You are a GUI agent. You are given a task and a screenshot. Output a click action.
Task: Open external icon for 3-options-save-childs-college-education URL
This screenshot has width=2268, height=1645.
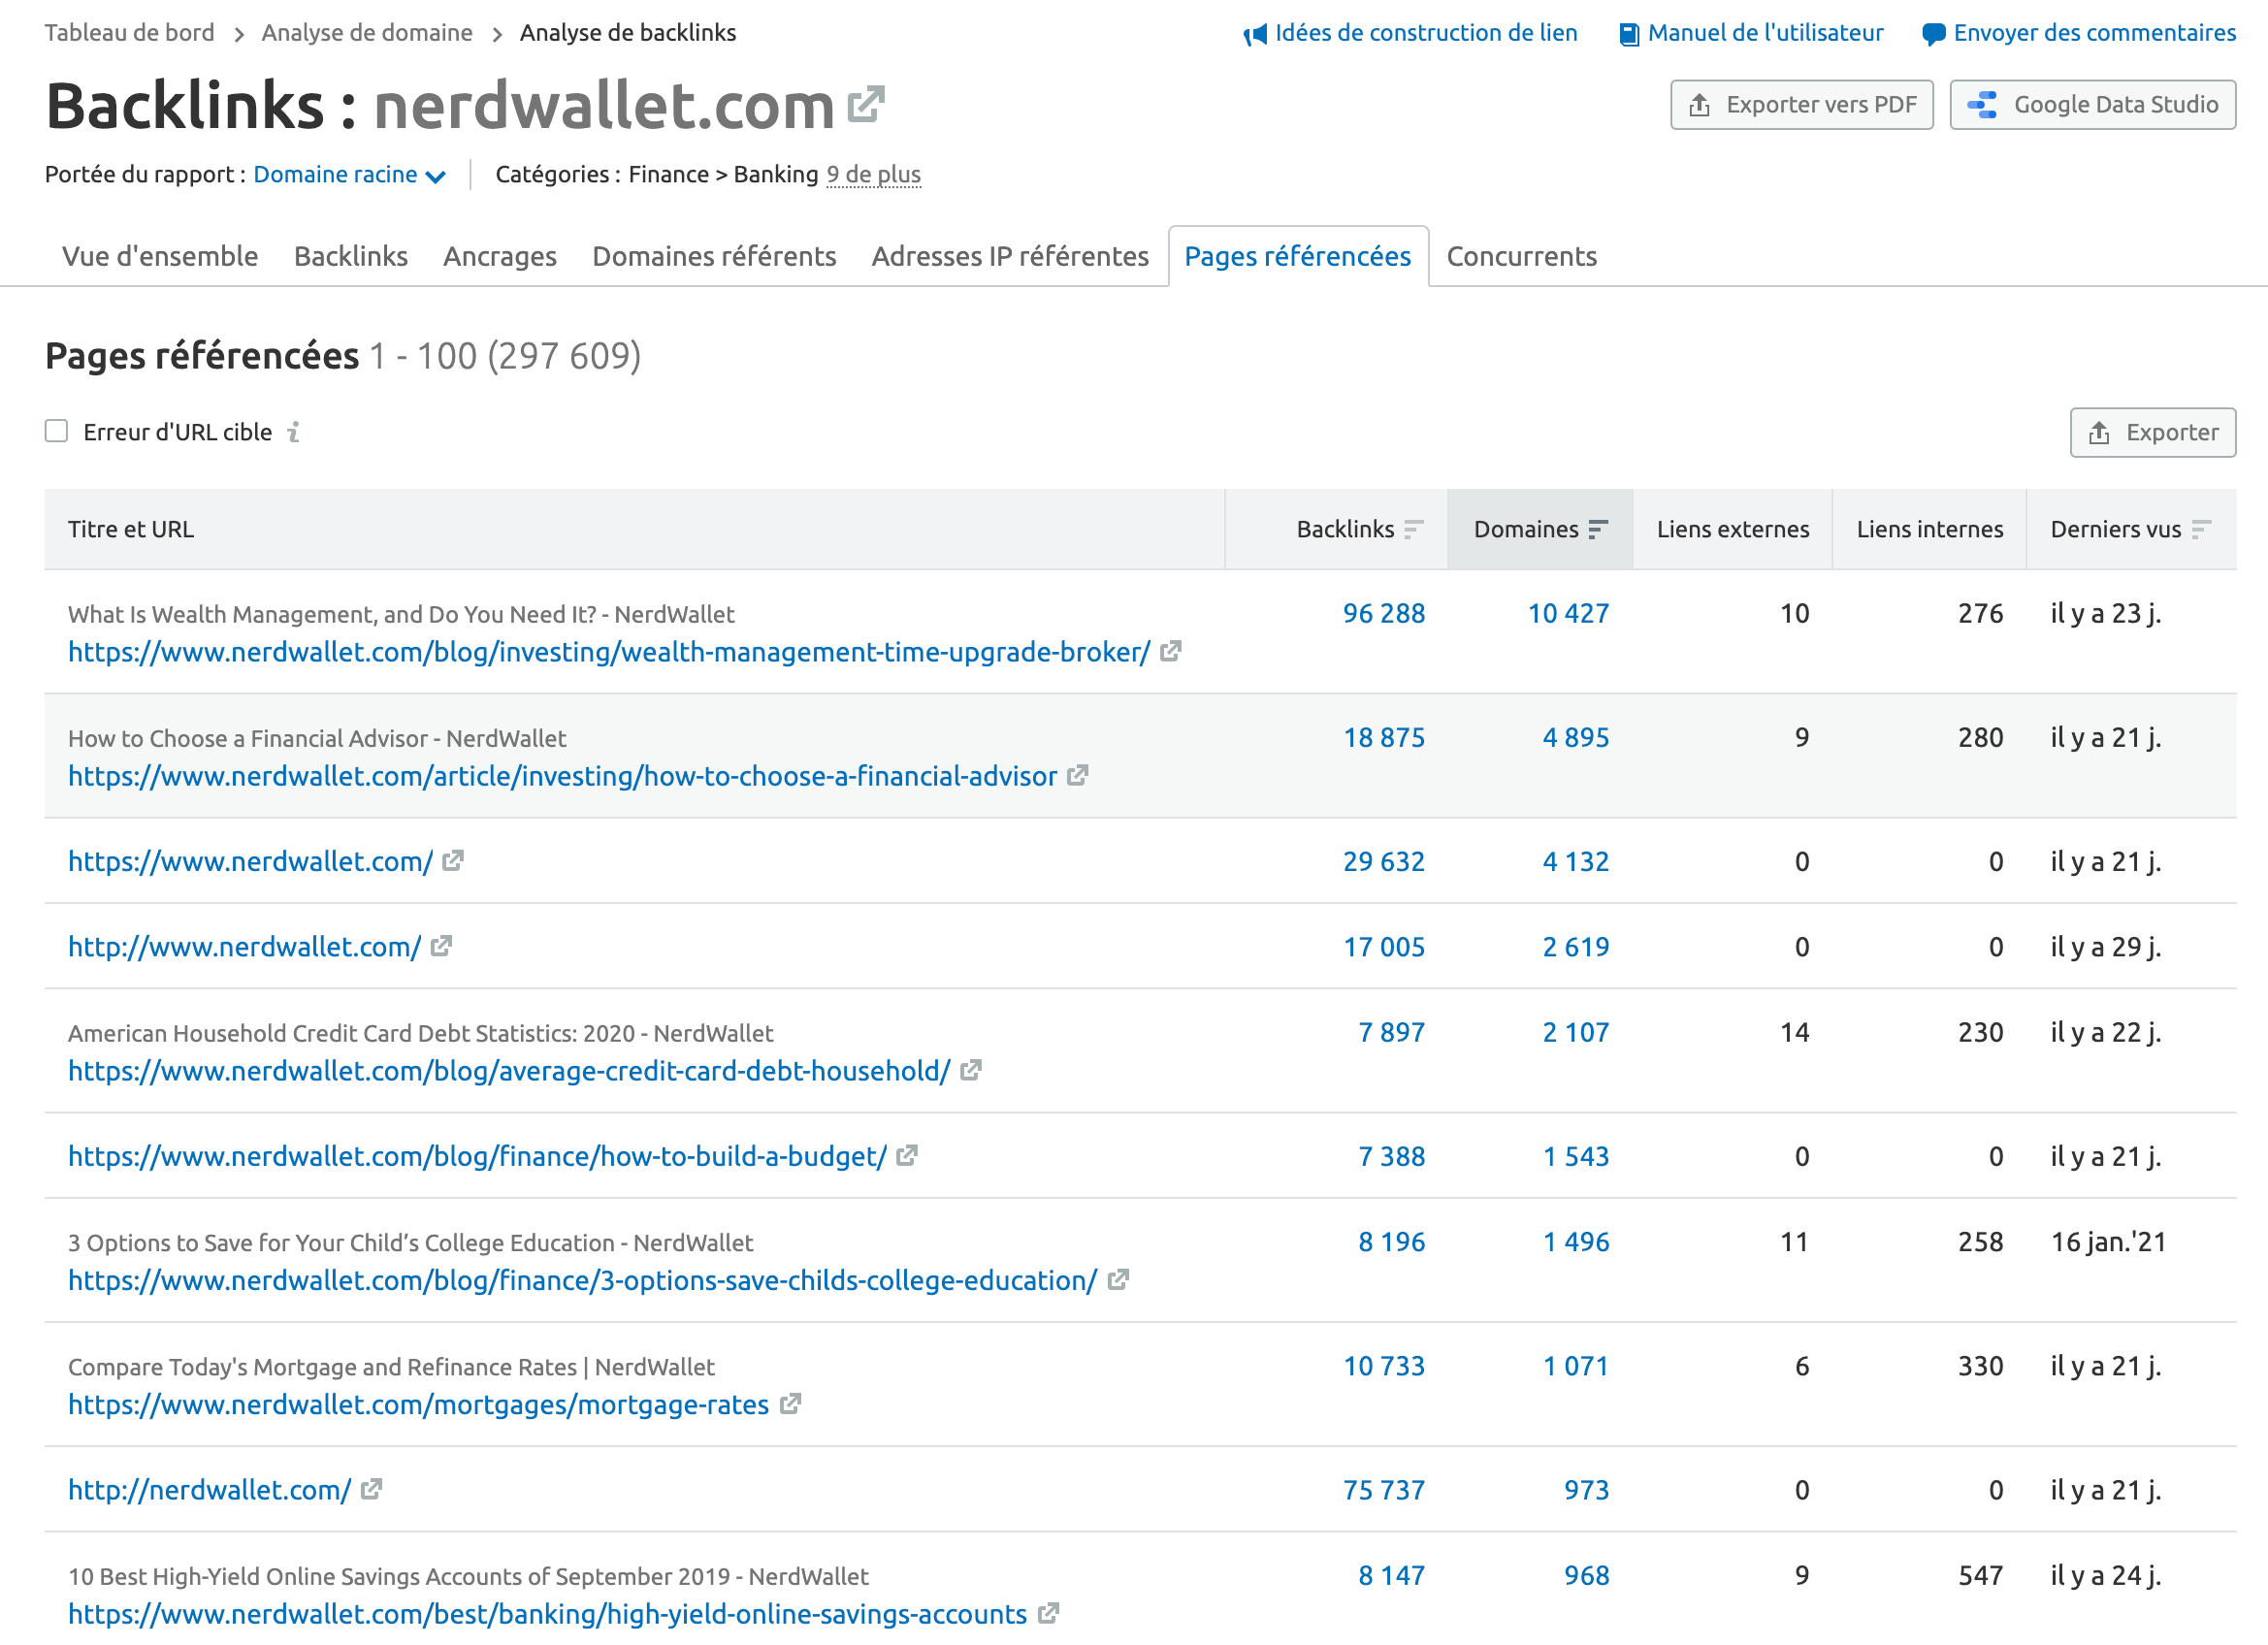[1118, 1280]
